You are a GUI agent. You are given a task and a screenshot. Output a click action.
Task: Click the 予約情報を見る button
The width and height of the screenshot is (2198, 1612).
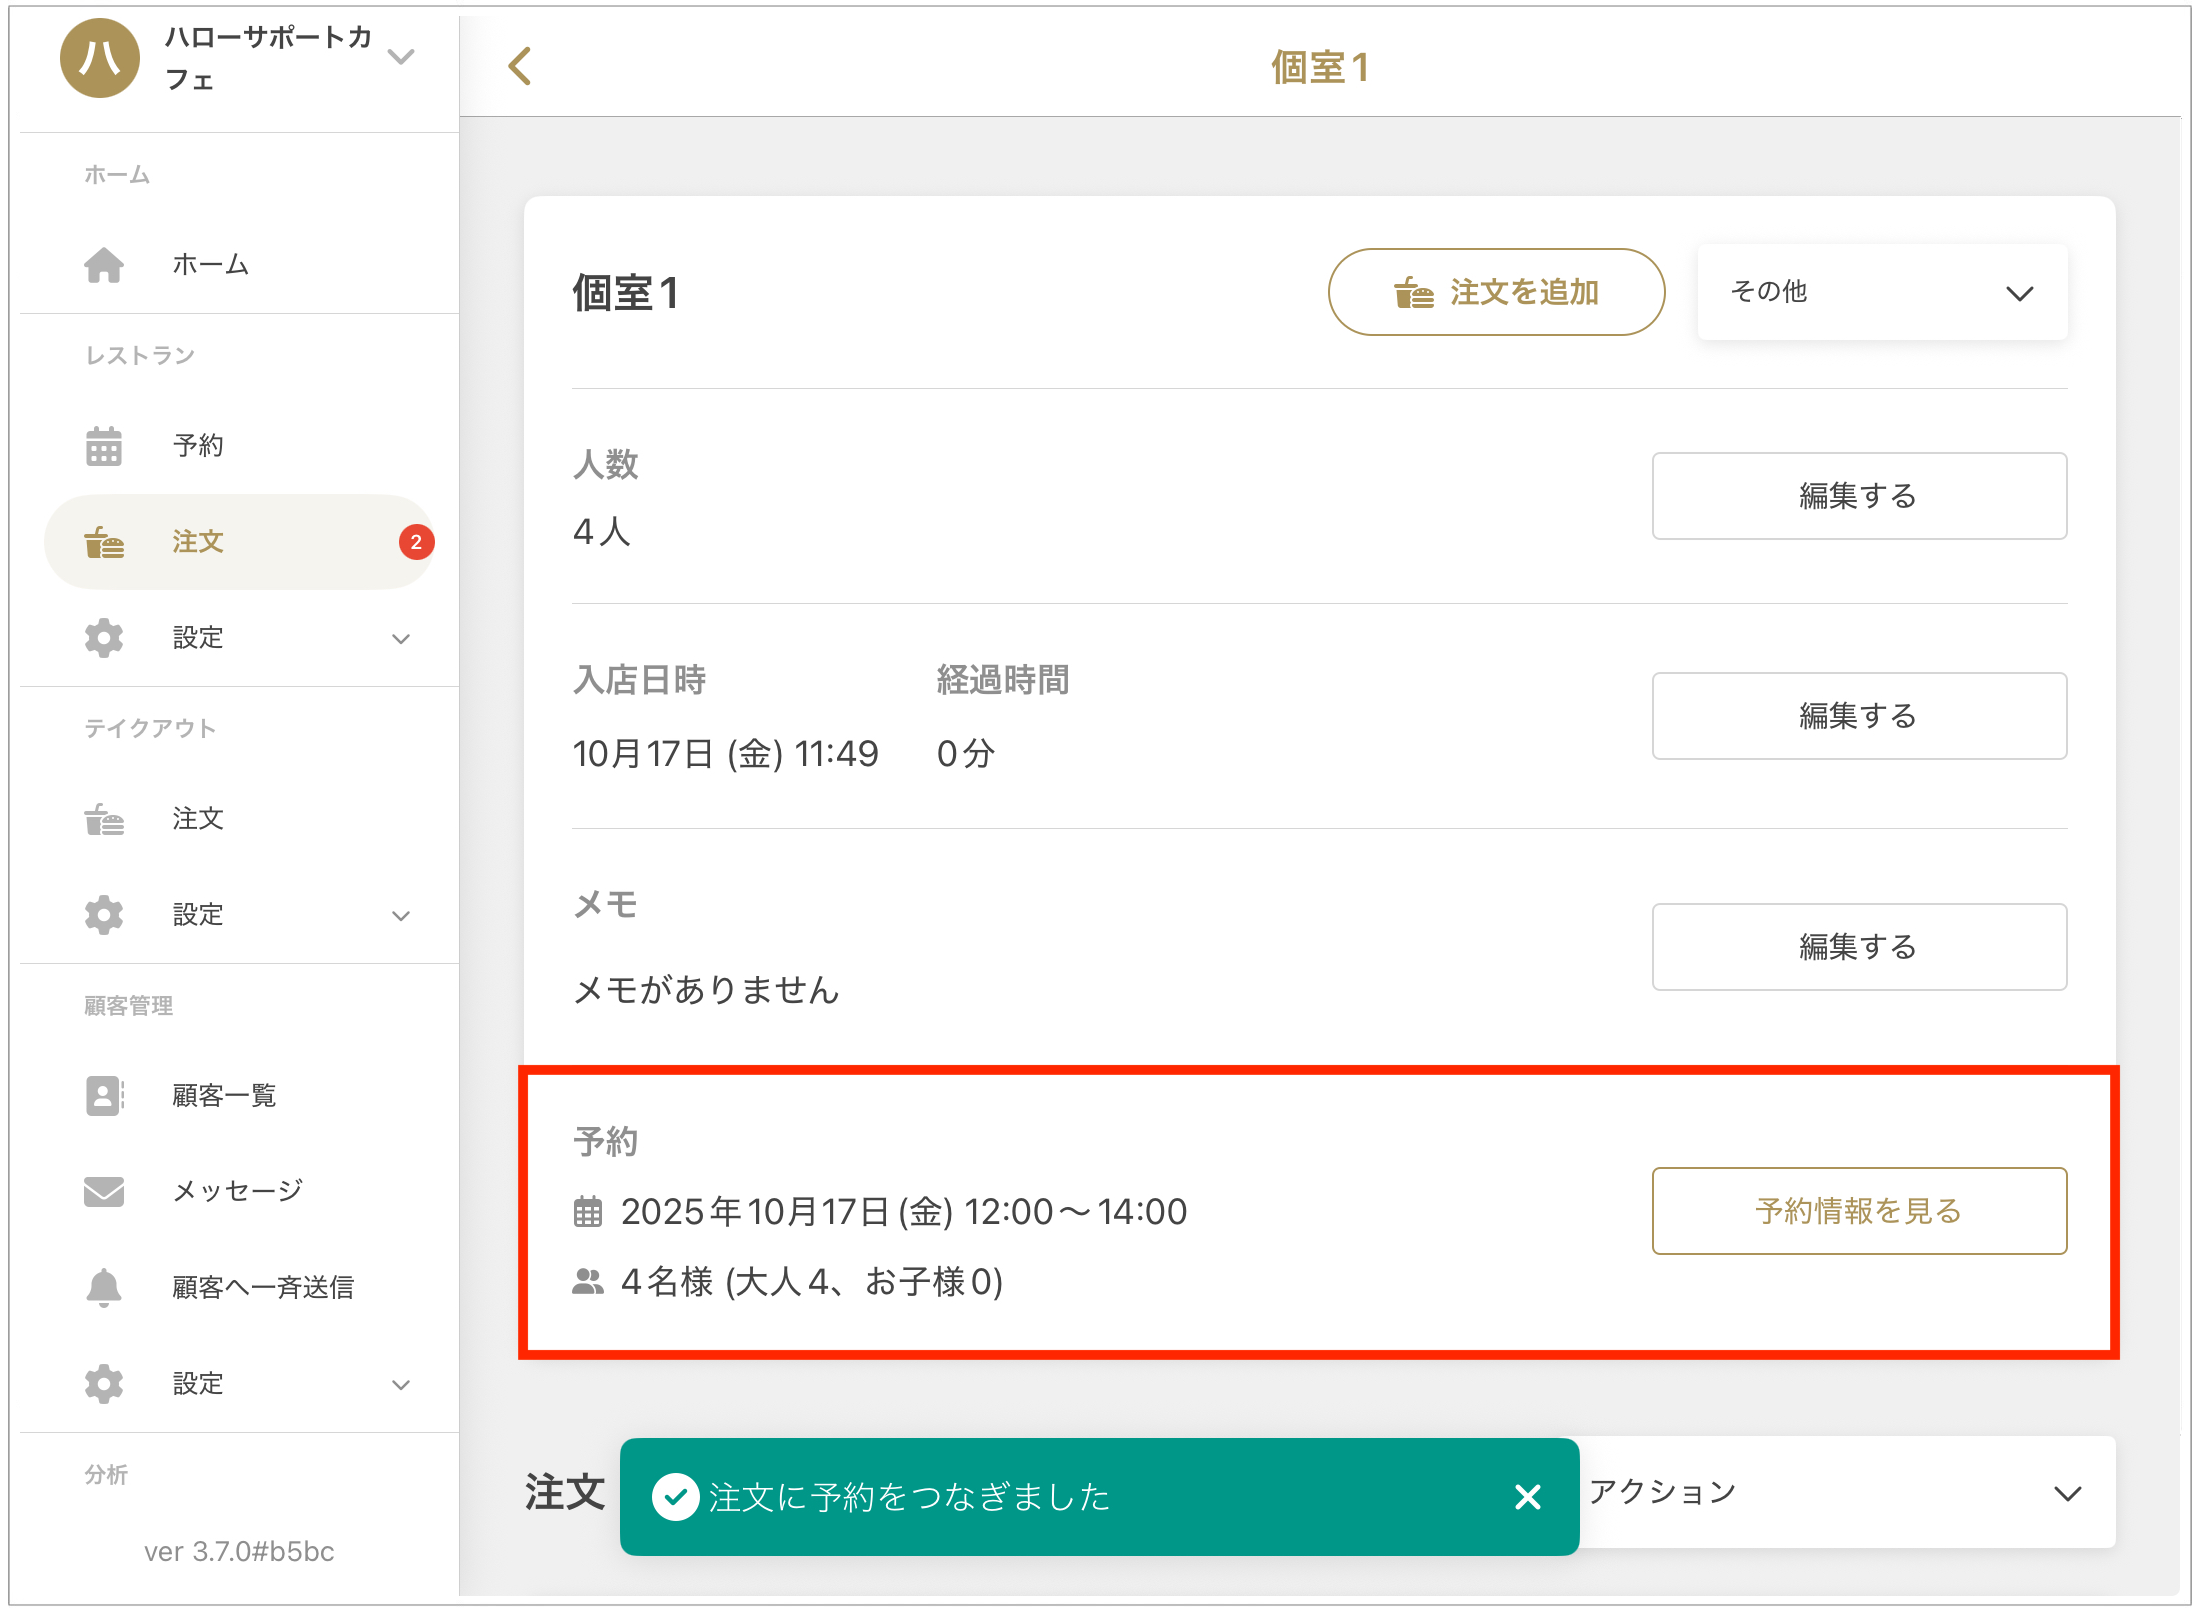[1858, 1210]
